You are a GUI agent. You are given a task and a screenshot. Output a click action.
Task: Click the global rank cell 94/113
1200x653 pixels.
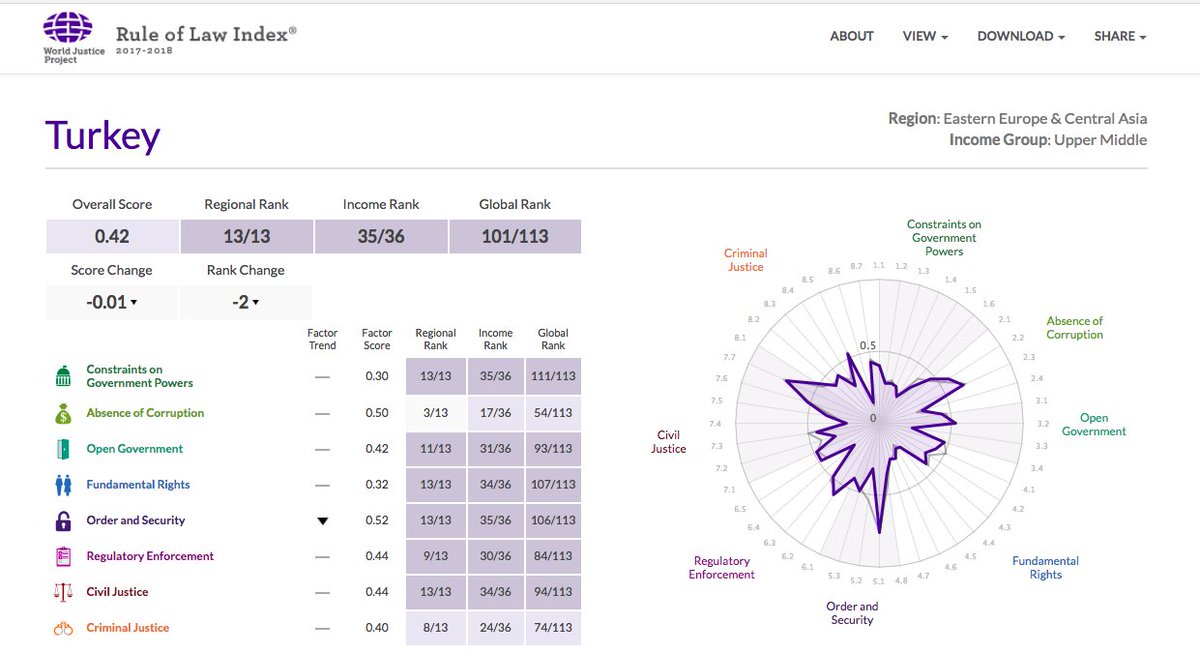click(x=553, y=592)
